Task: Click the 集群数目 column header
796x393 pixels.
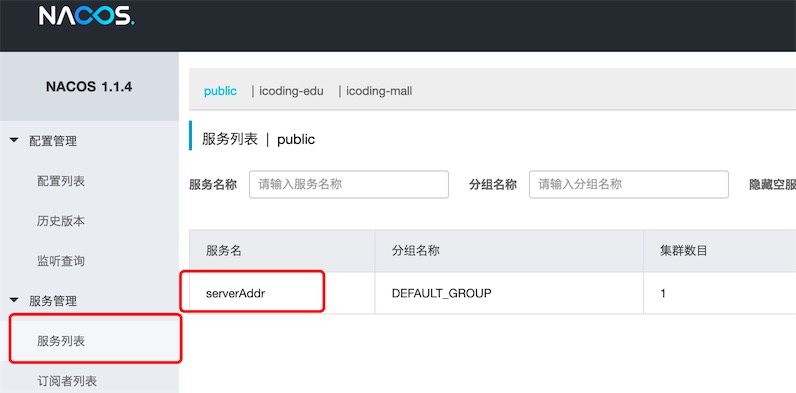Action: (x=683, y=250)
